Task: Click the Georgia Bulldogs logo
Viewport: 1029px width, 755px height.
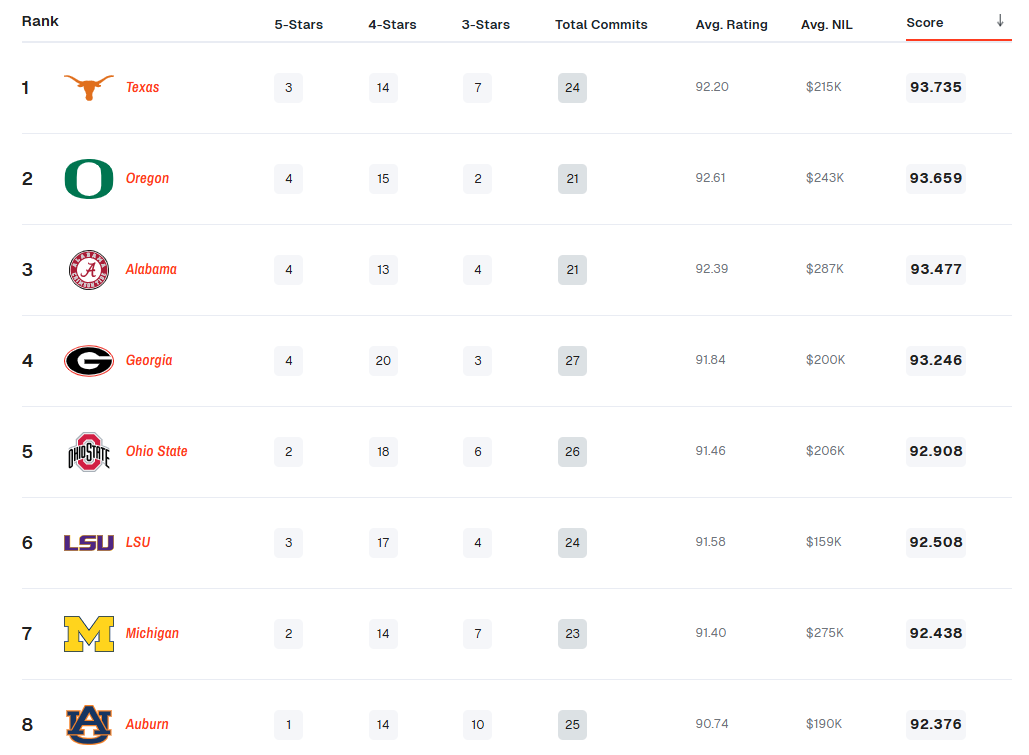Action: click(x=89, y=360)
